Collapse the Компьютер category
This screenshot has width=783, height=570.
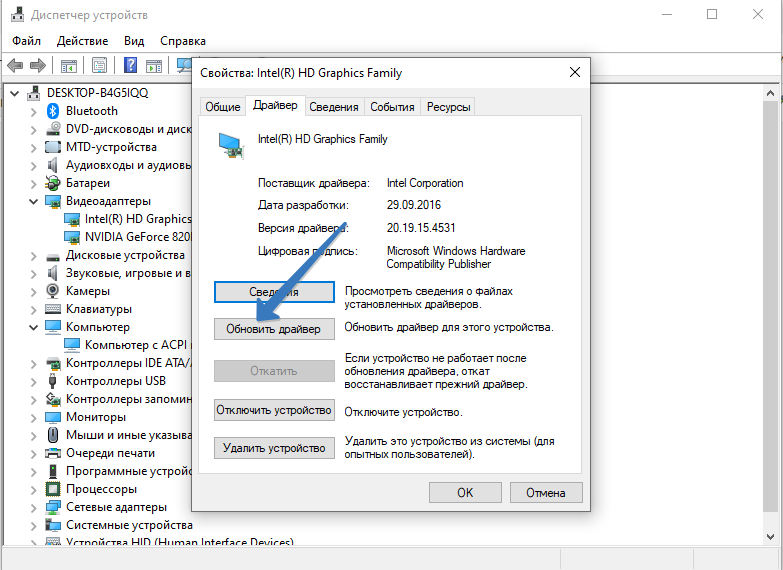pyautogui.click(x=33, y=327)
